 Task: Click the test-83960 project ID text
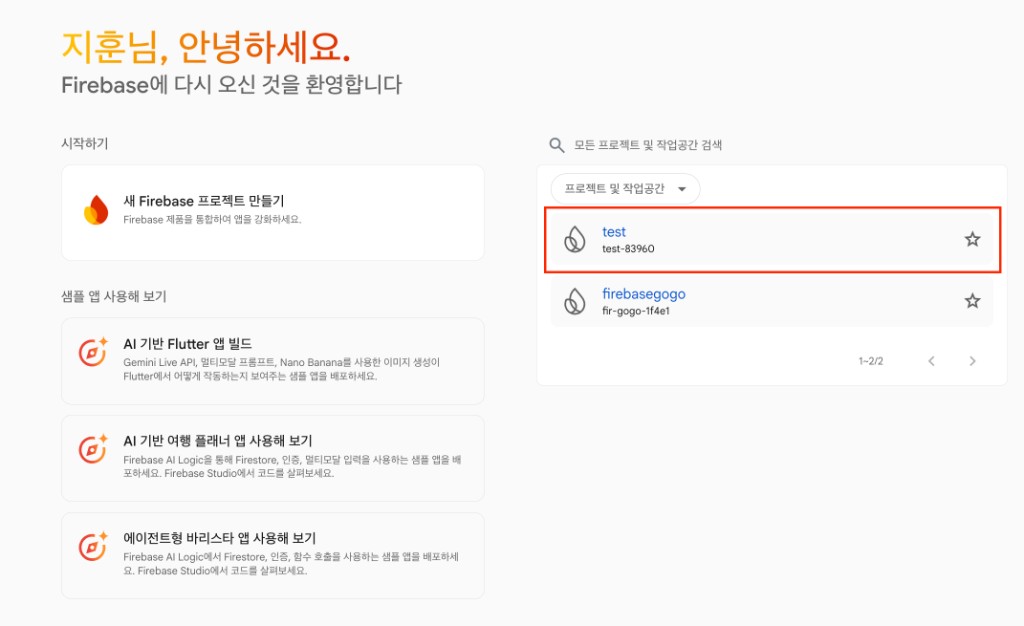pyautogui.click(x=628, y=249)
